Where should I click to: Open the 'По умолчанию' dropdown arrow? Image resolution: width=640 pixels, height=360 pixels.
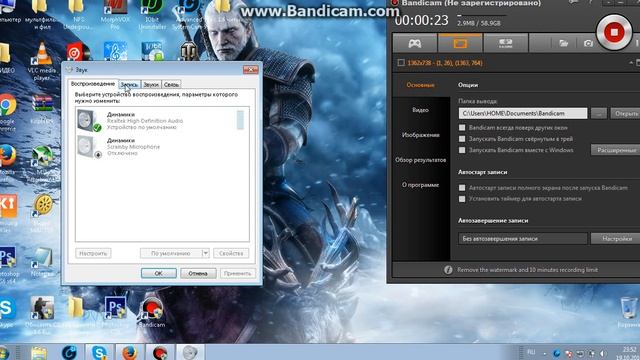pos(206,253)
